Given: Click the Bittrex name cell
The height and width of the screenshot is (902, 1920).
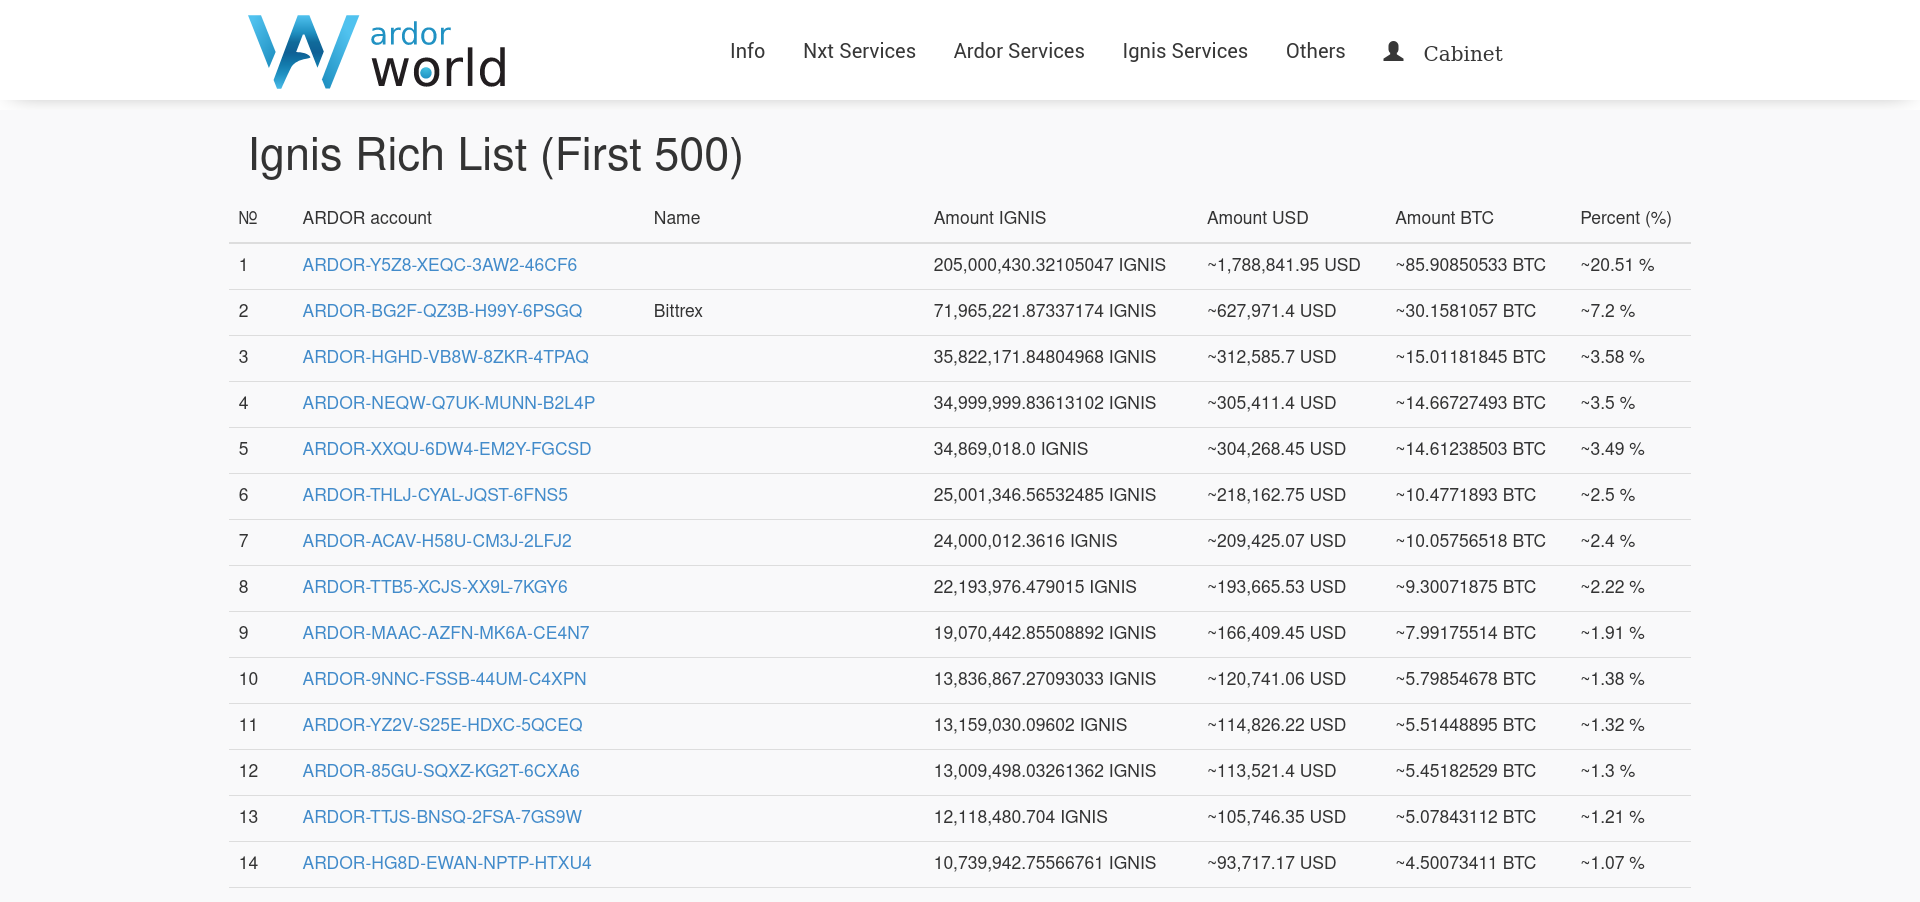Looking at the screenshot, I should pyautogui.click(x=678, y=311).
